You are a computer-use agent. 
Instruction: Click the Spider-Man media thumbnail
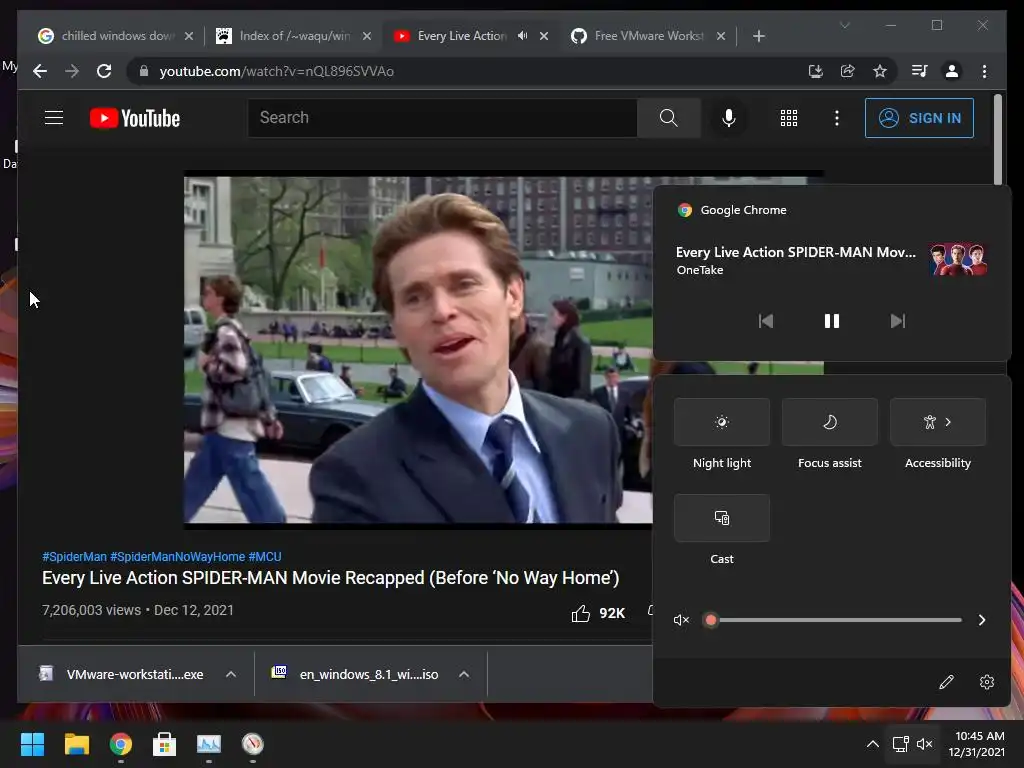(x=958, y=259)
